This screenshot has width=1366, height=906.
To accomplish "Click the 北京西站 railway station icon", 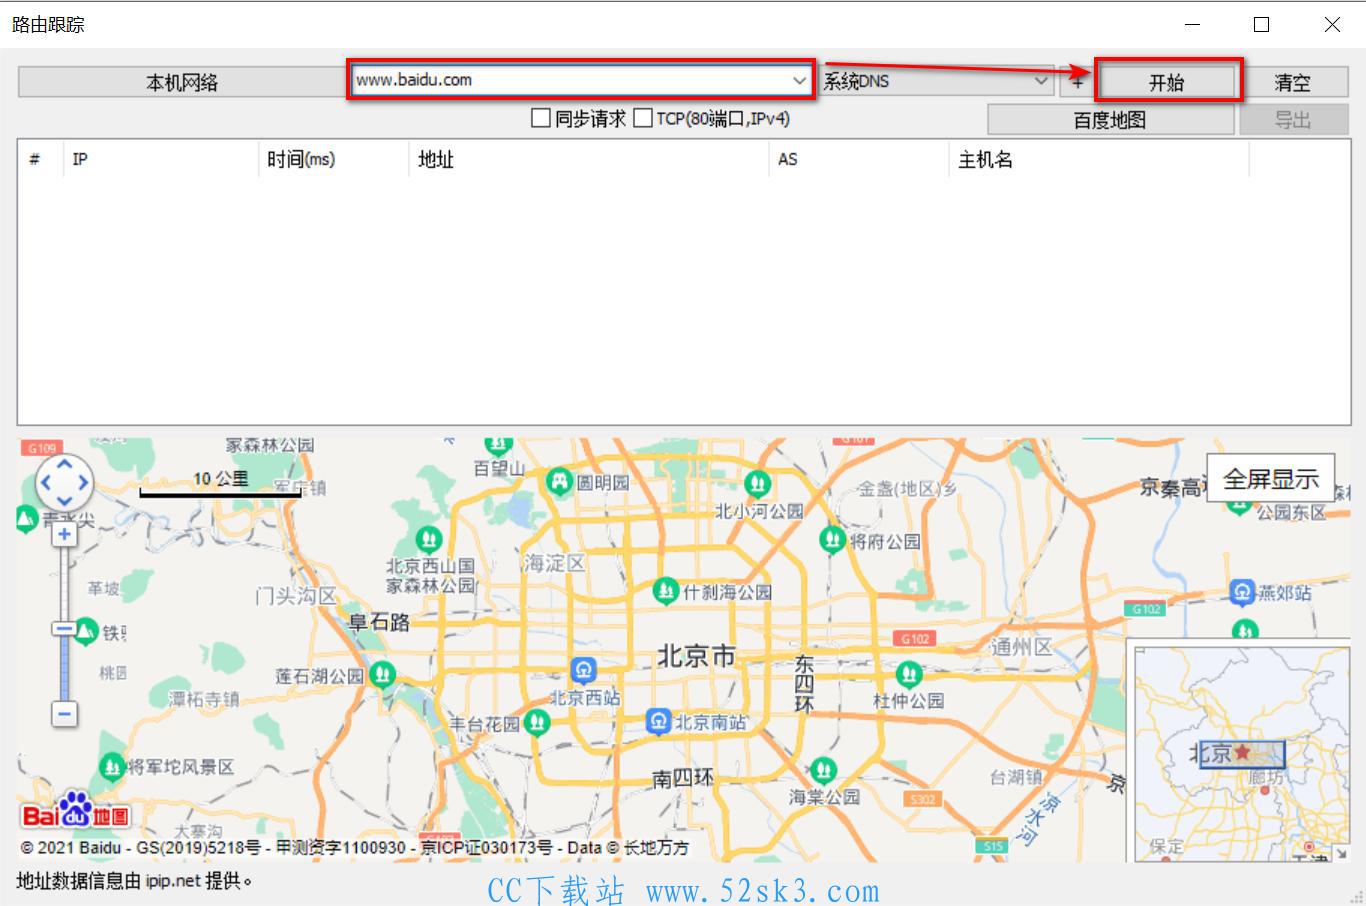I will click(583, 669).
